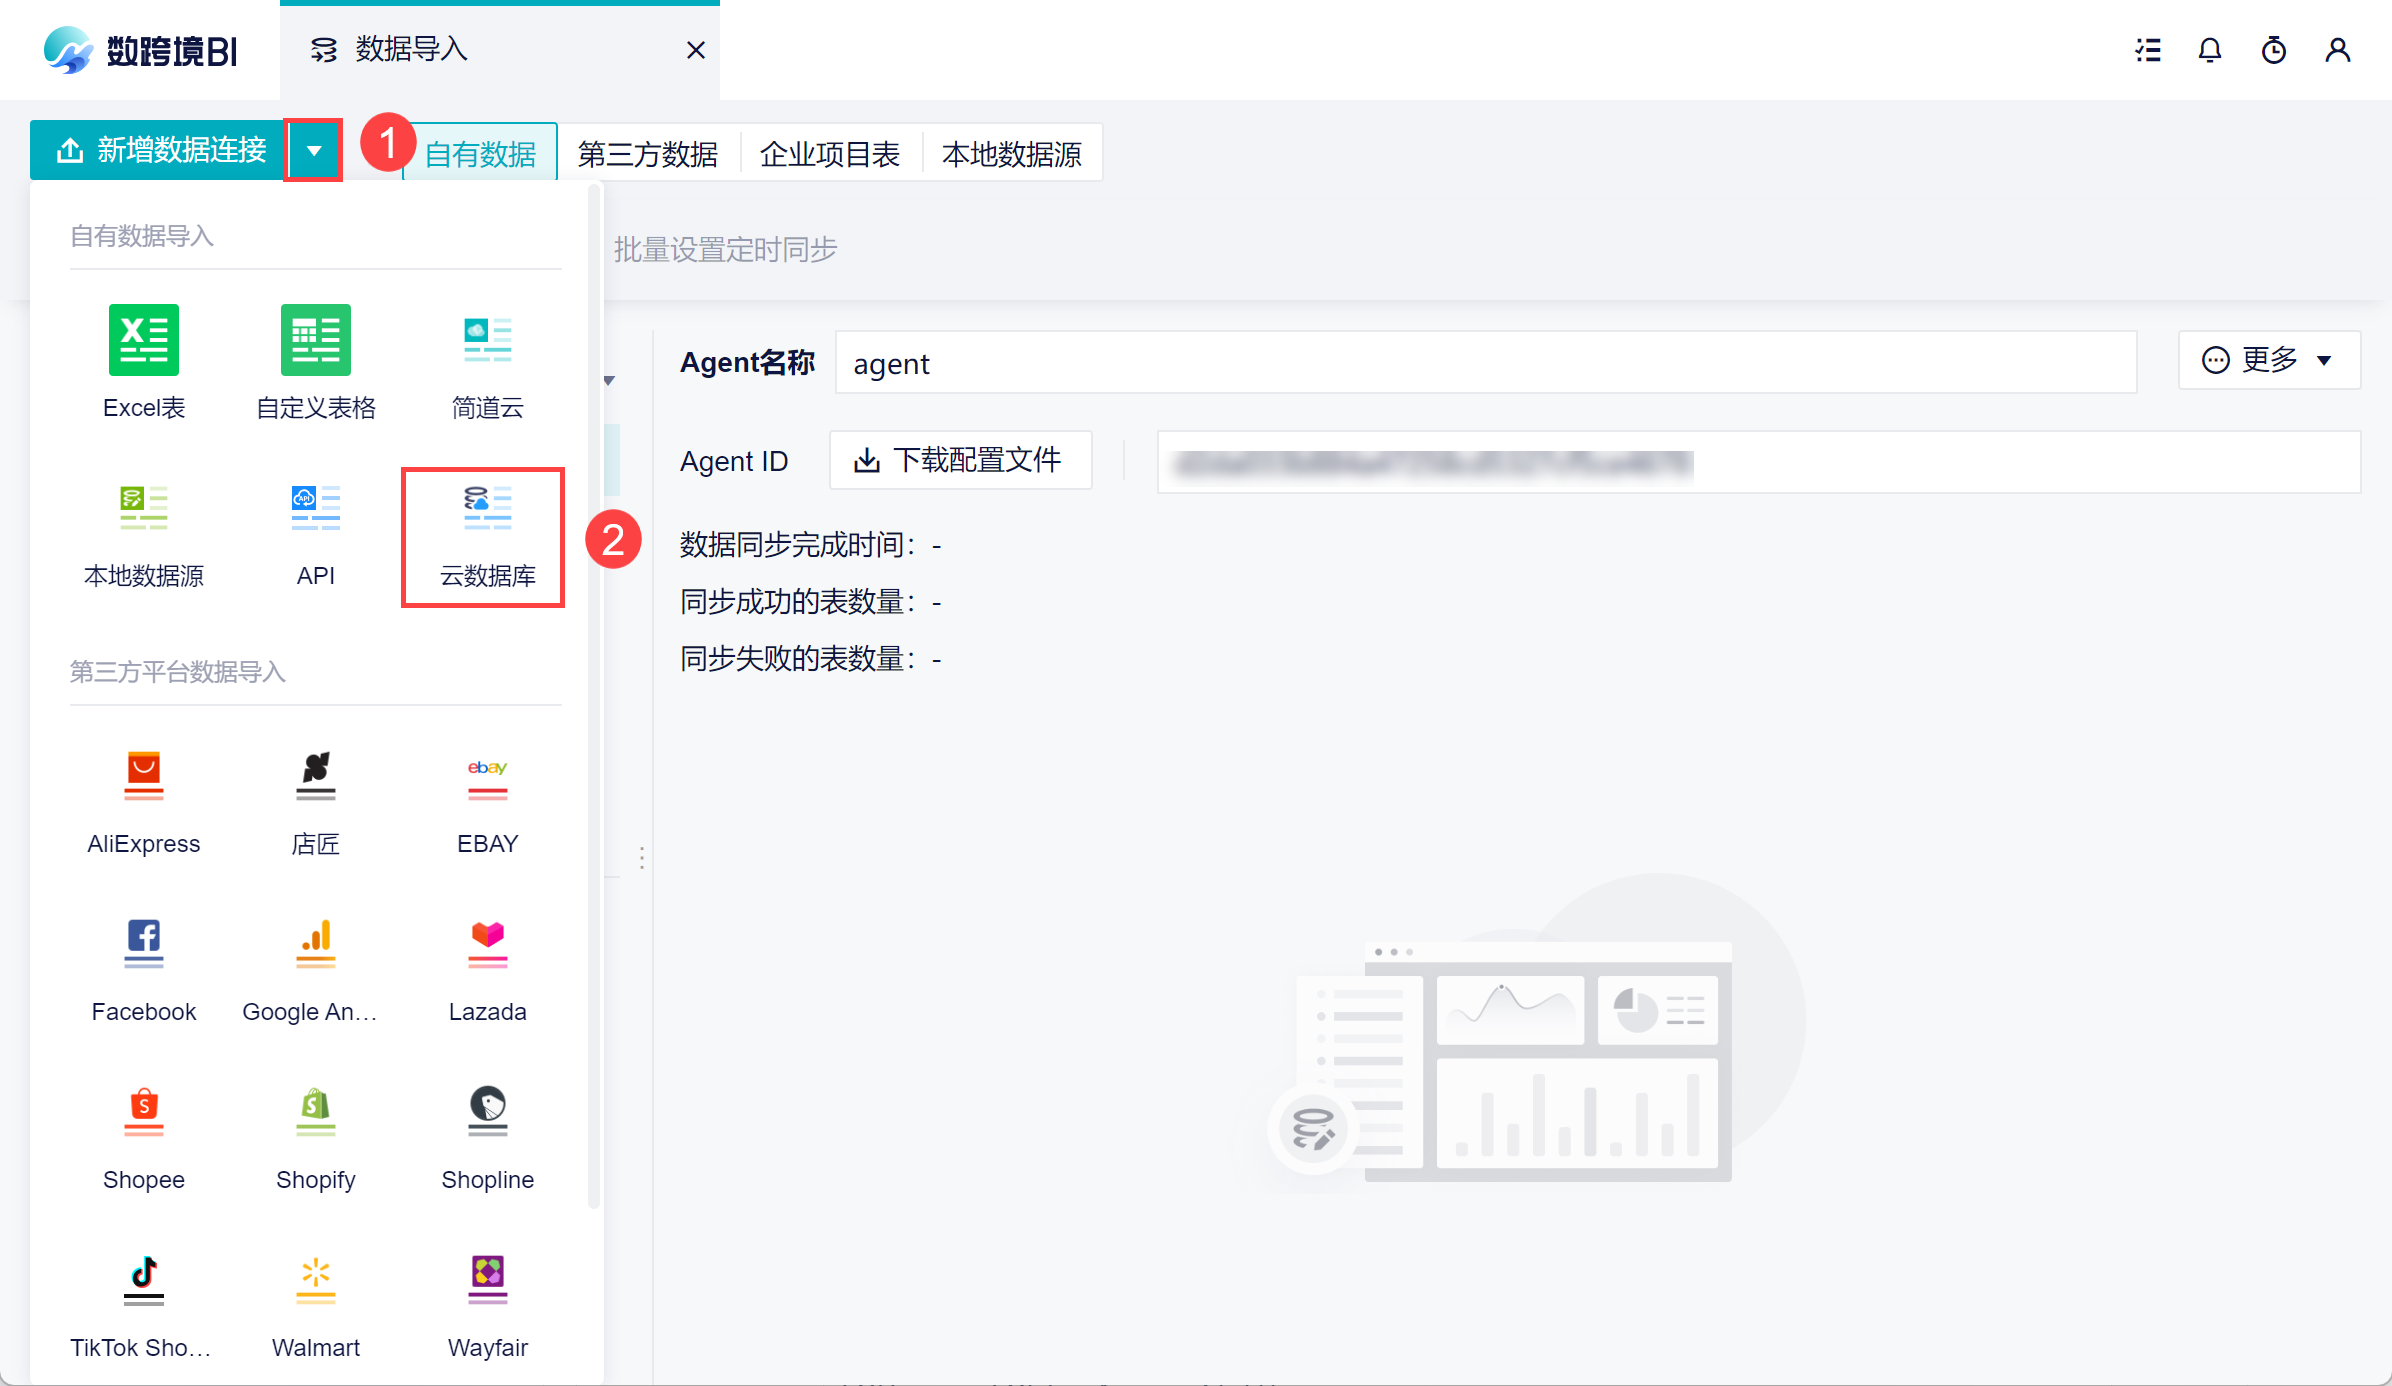Click the timer clock icon in header

coord(2274,50)
